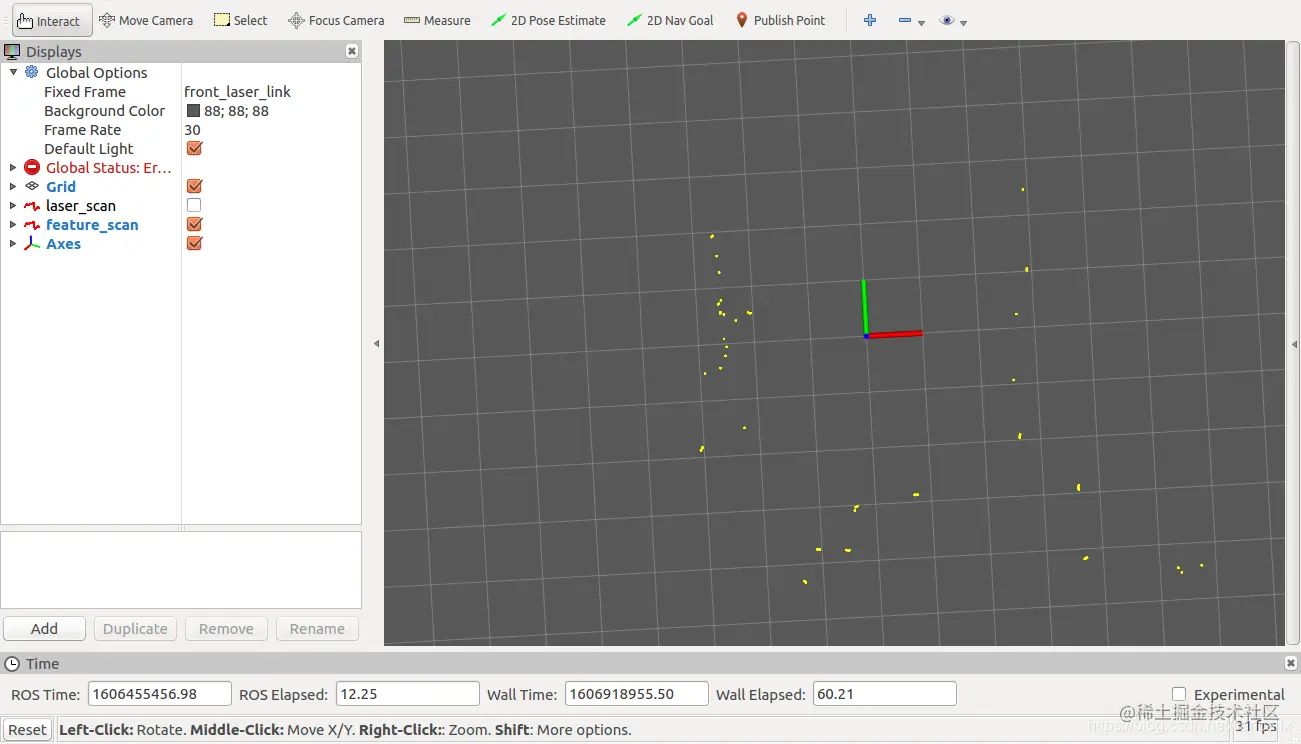The width and height of the screenshot is (1301, 744).
Task: Choose the Select tool
Action: tap(241, 20)
